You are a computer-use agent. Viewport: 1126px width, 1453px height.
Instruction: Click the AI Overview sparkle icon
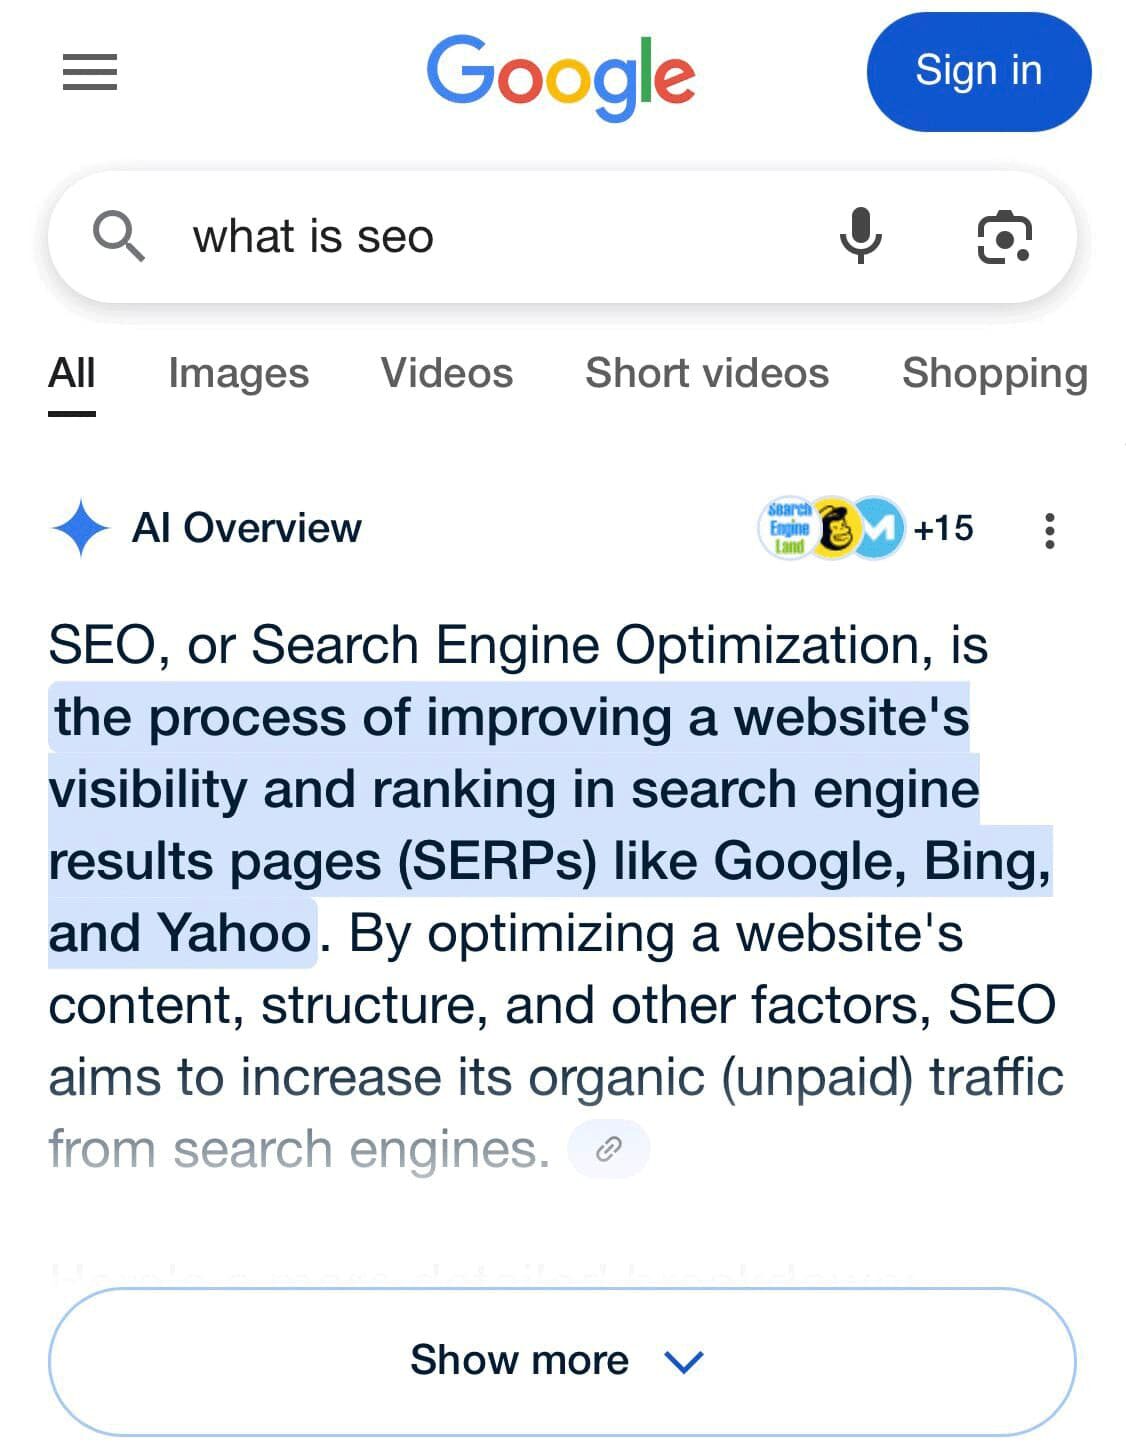85,529
